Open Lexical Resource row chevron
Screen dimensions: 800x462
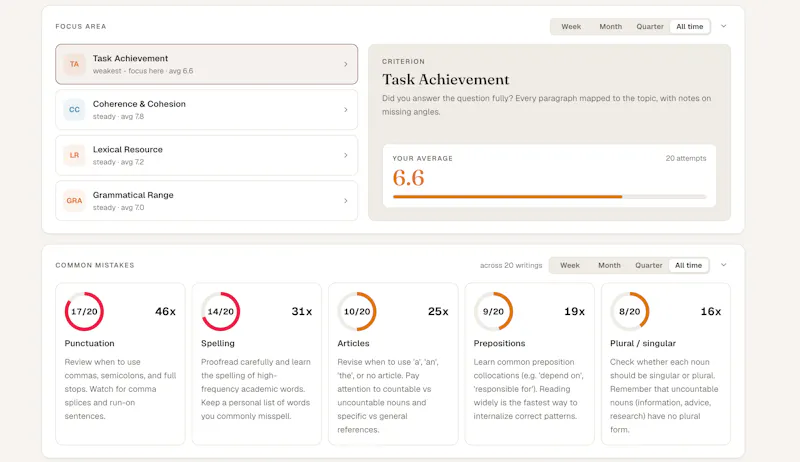coord(345,155)
